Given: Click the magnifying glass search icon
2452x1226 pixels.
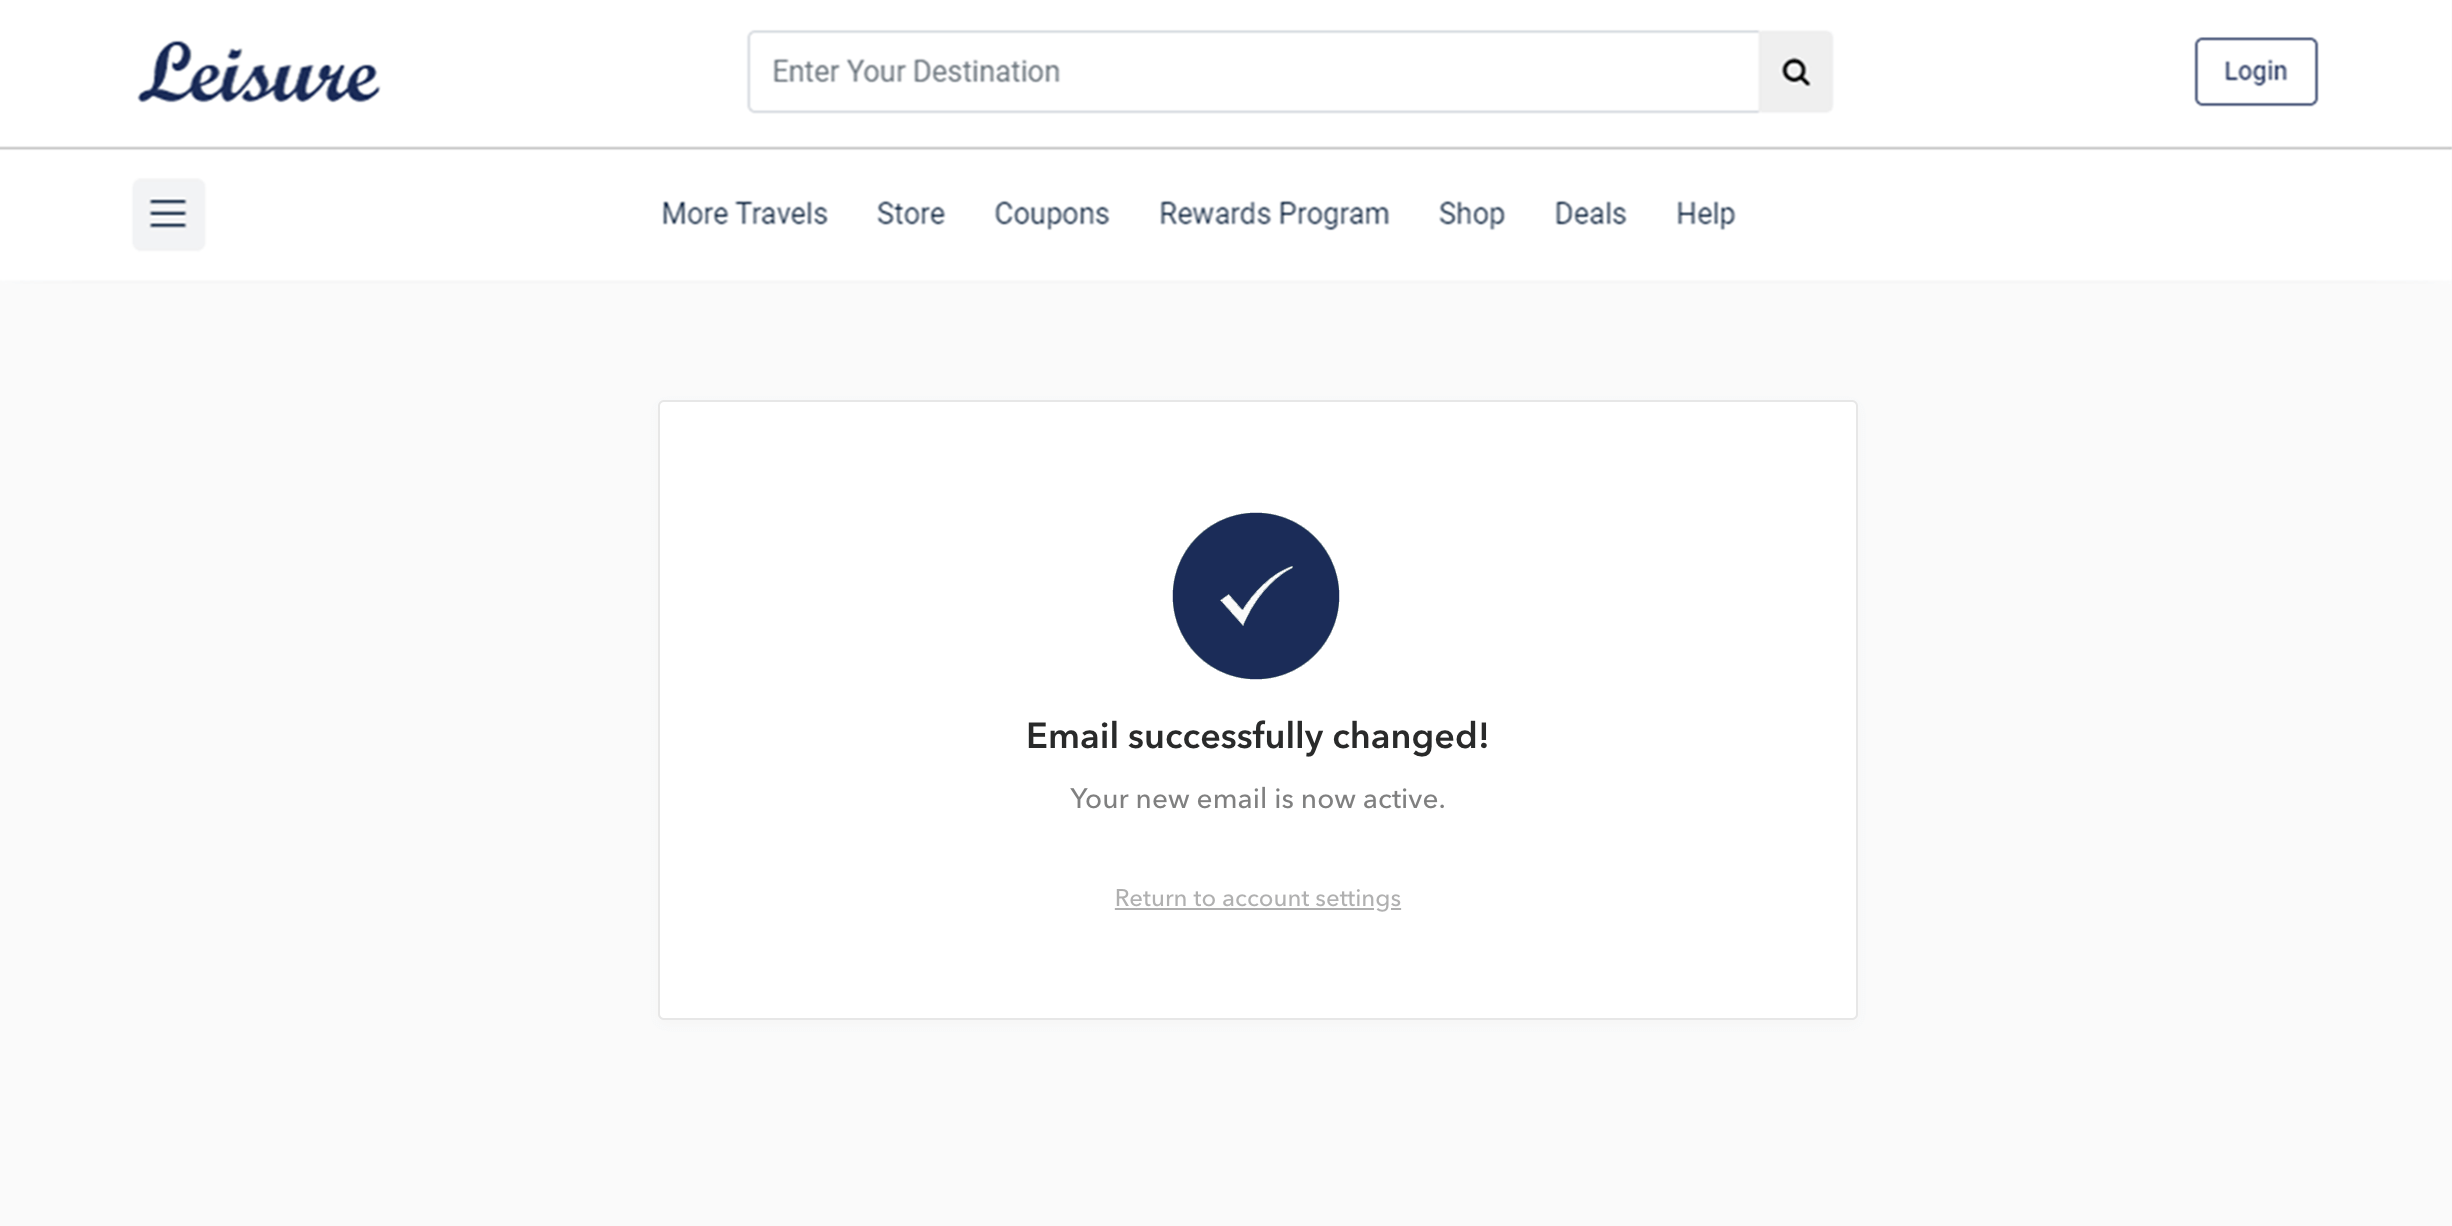Looking at the screenshot, I should 1796,72.
